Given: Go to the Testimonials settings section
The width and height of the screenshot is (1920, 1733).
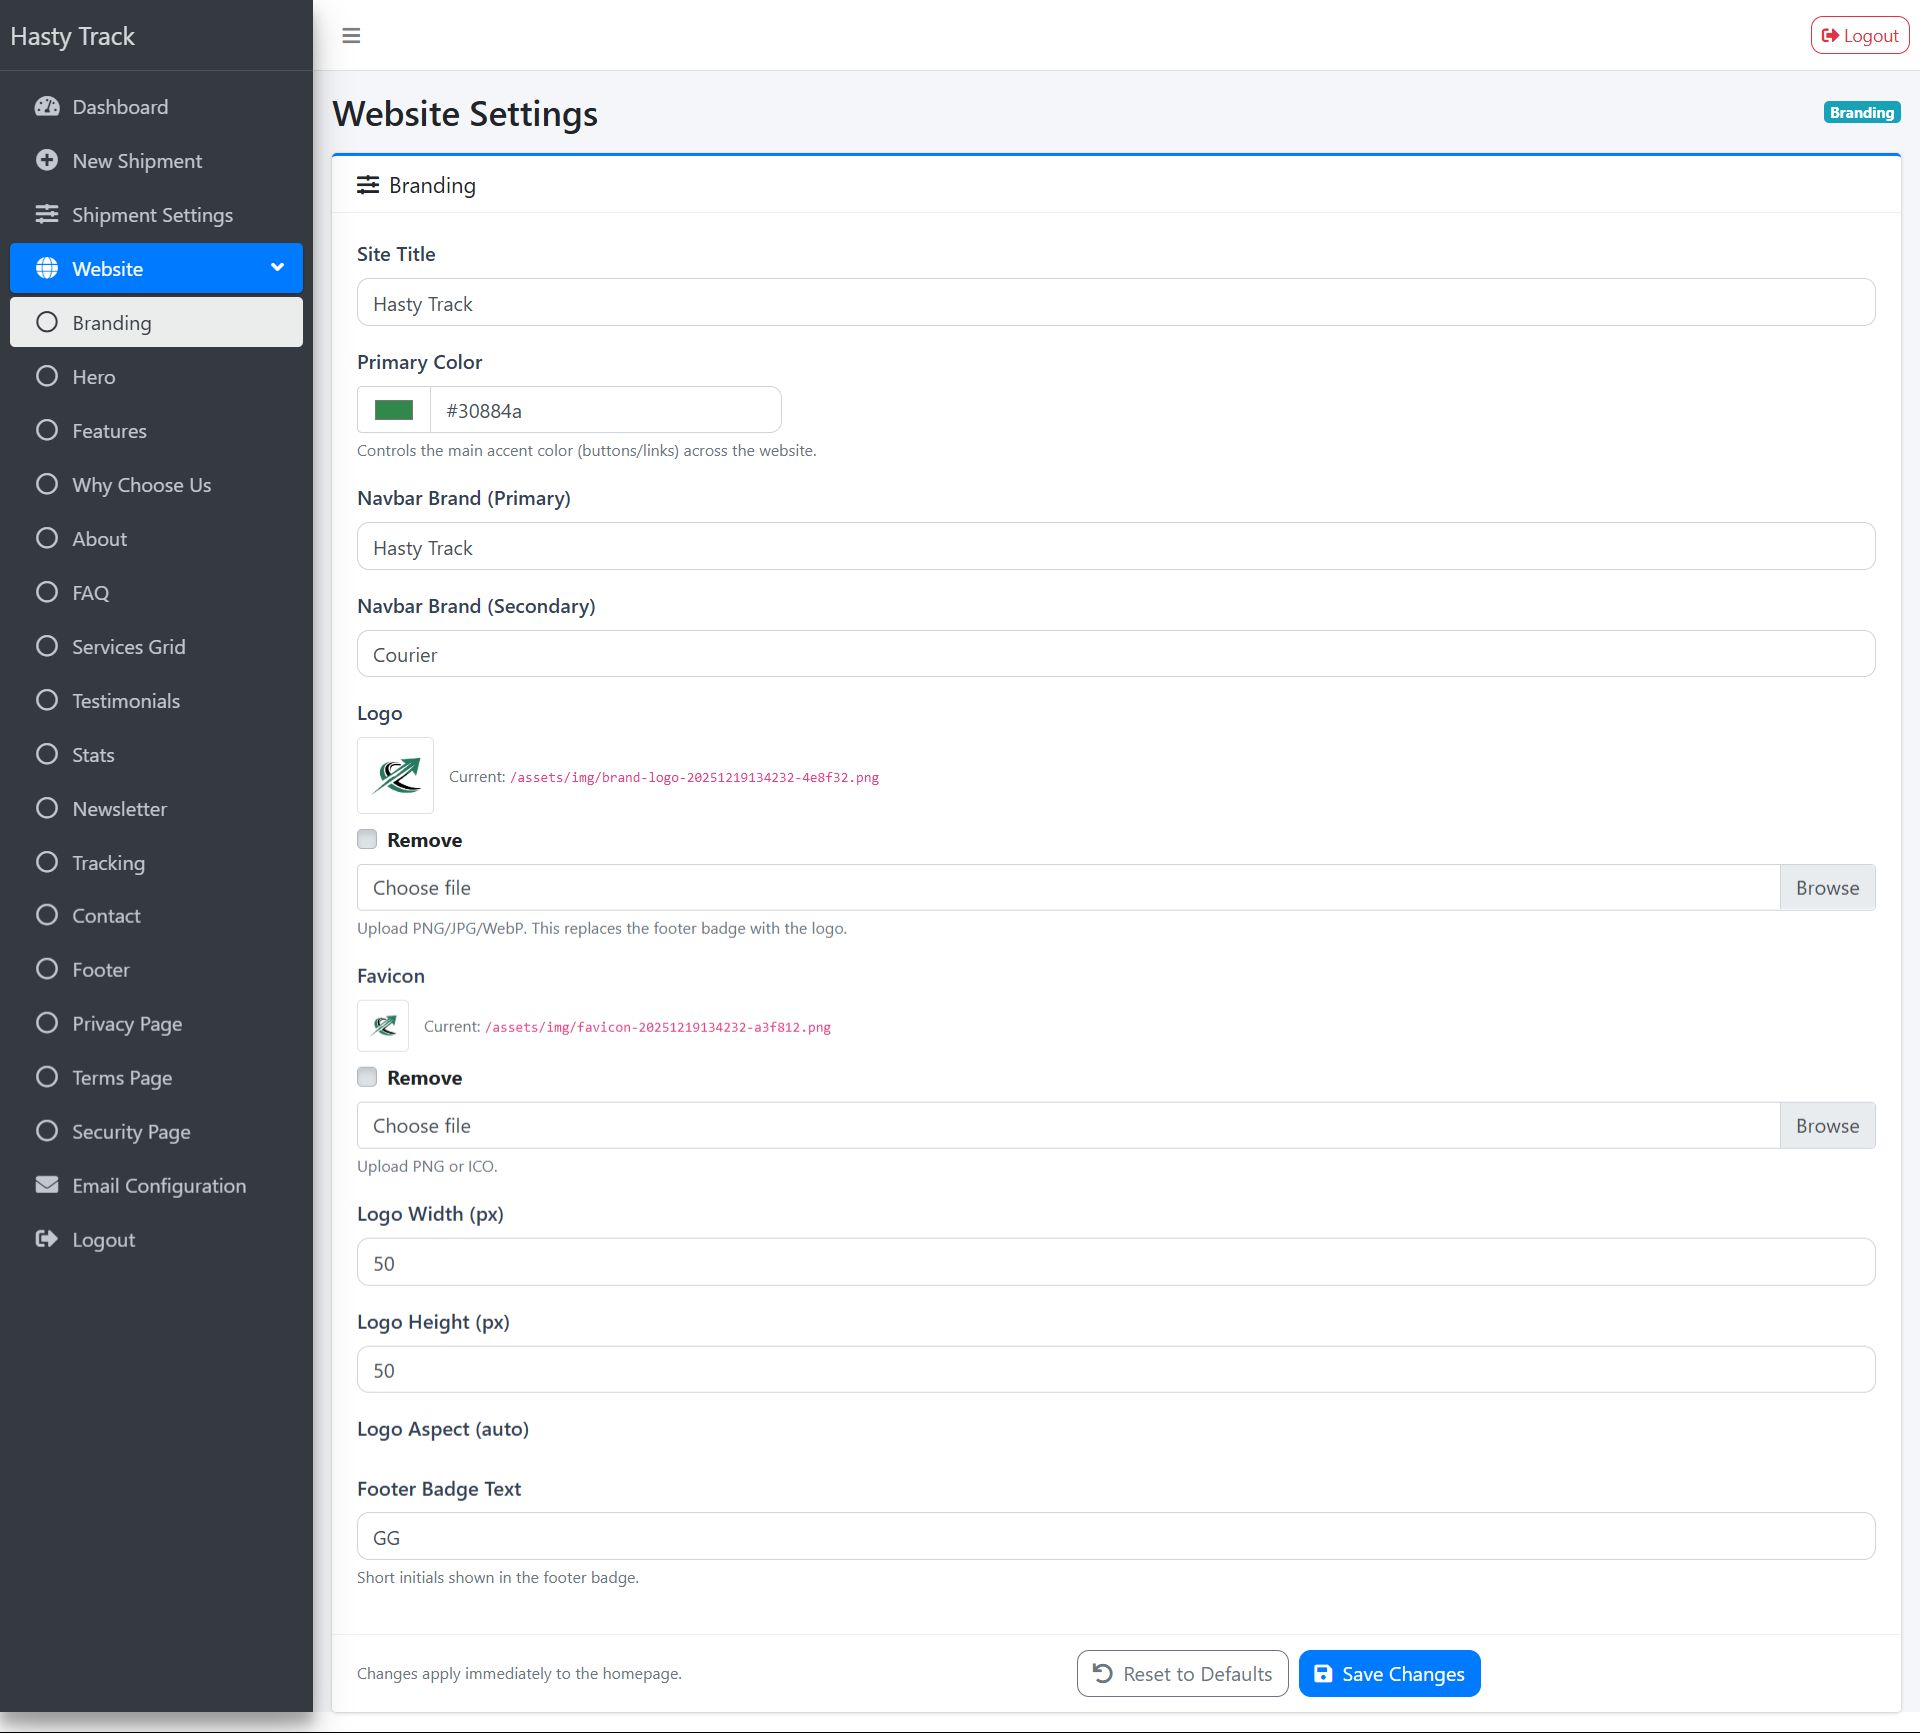Looking at the screenshot, I should tap(126, 701).
